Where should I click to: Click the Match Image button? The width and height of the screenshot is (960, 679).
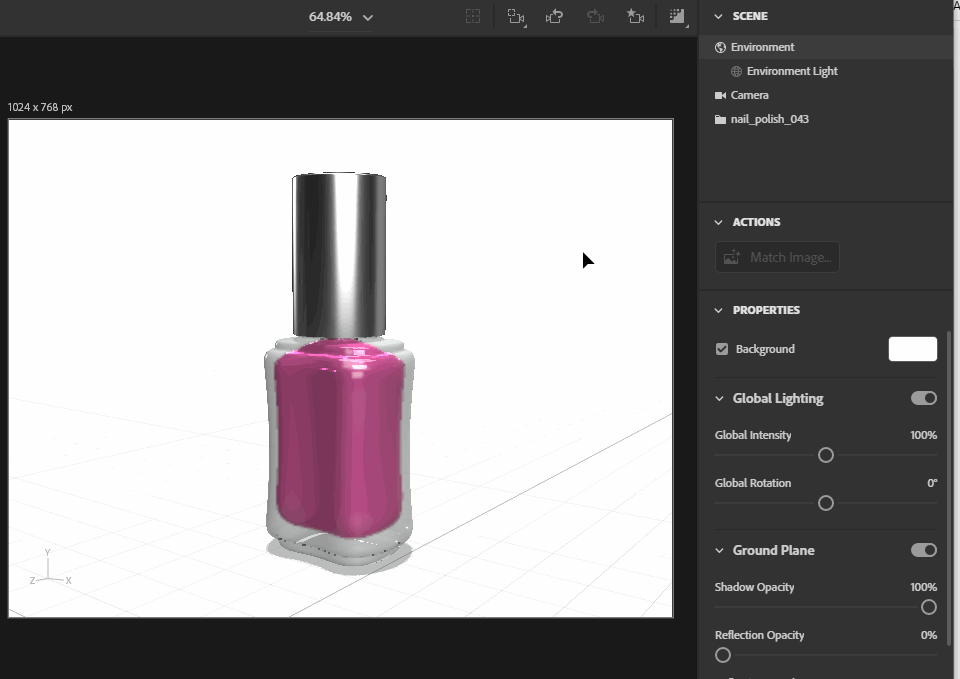click(x=777, y=257)
